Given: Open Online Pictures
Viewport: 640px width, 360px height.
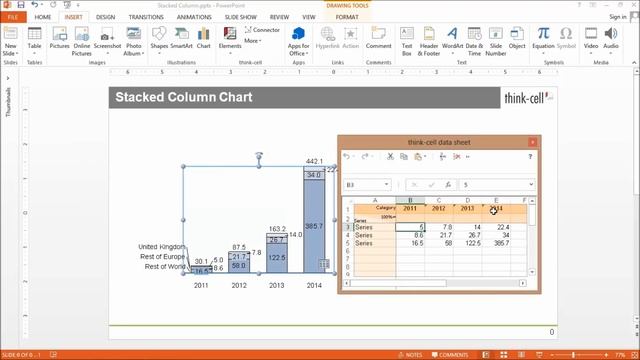Looking at the screenshot, I should tap(82, 42).
